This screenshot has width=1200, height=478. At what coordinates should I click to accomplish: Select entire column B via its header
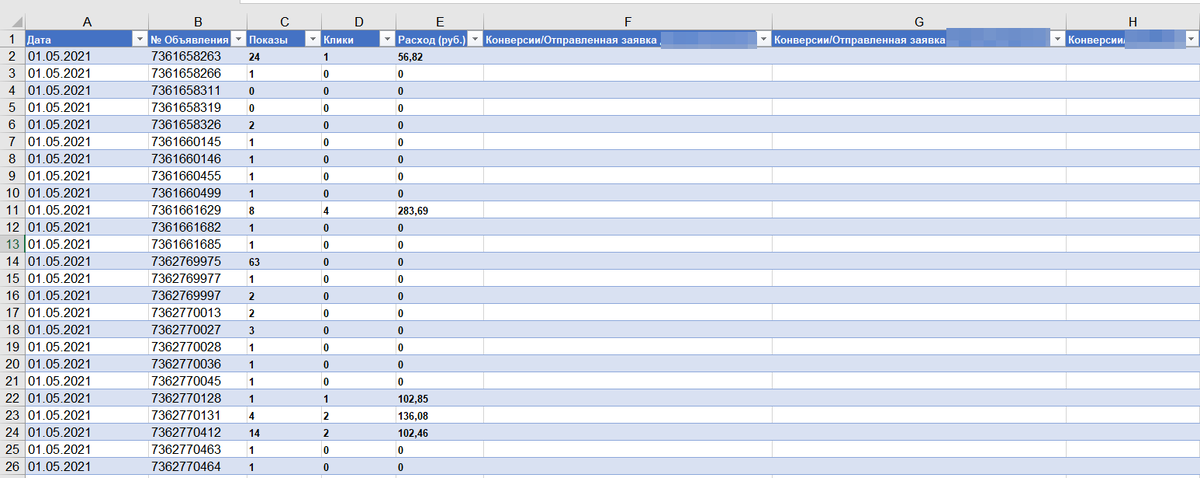[x=197, y=21]
